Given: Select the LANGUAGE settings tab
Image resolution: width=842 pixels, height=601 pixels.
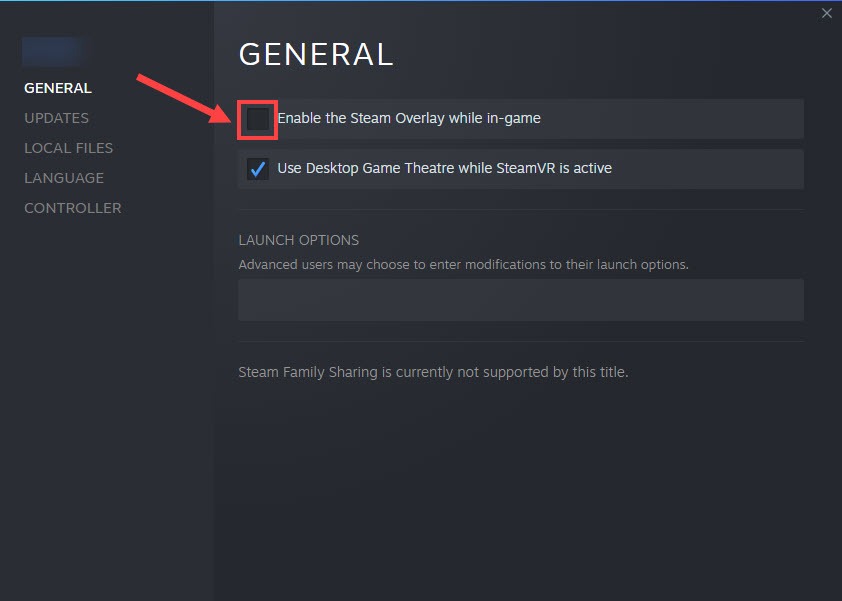Looking at the screenshot, I should [x=64, y=178].
